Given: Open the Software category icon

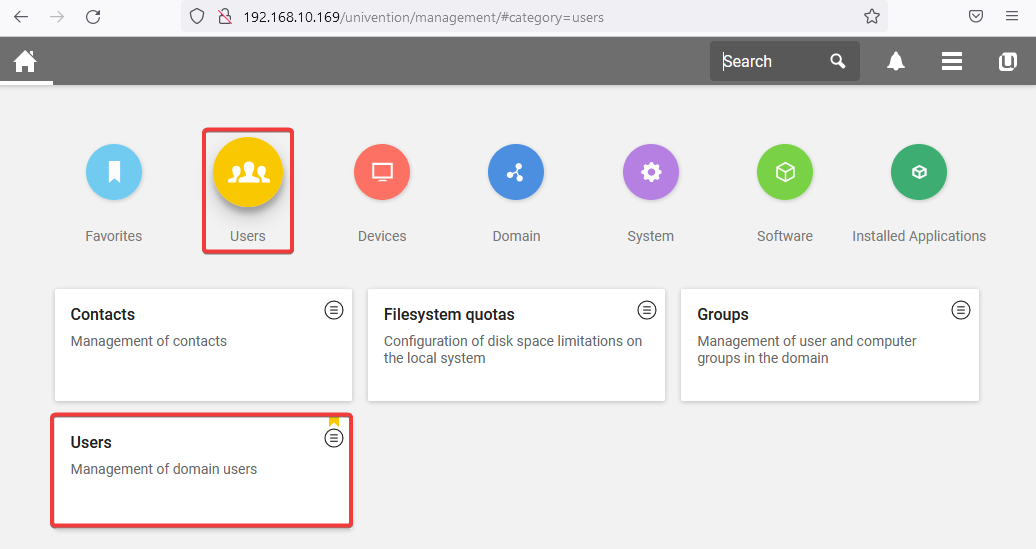Looking at the screenshot, I should 785,172.
